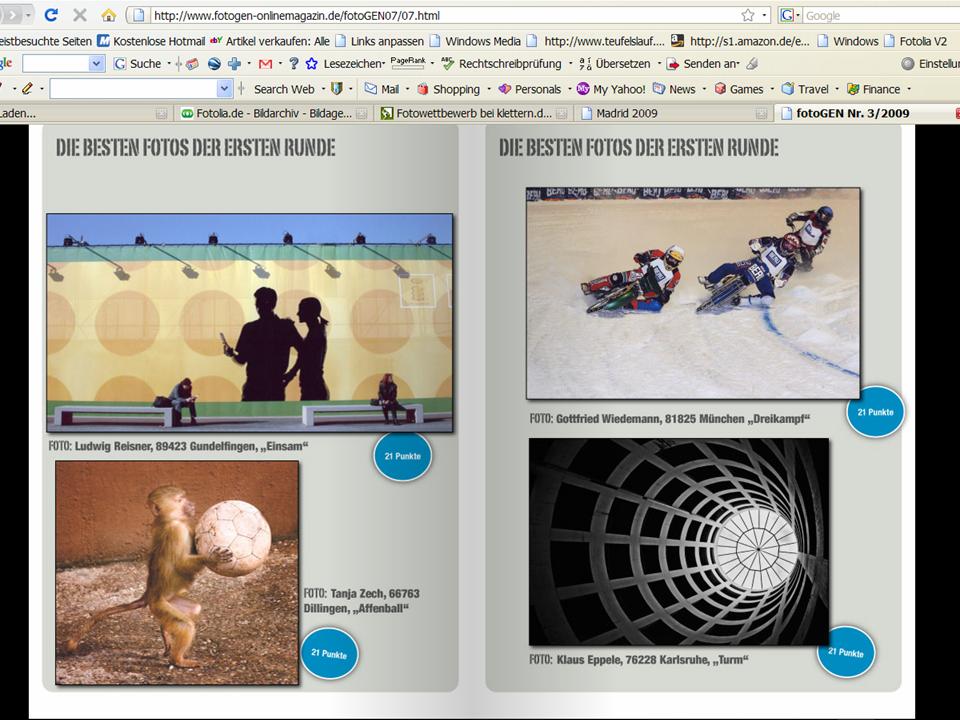
Task: Open Yahoo Mail from the toolbar
Action: 381,89
